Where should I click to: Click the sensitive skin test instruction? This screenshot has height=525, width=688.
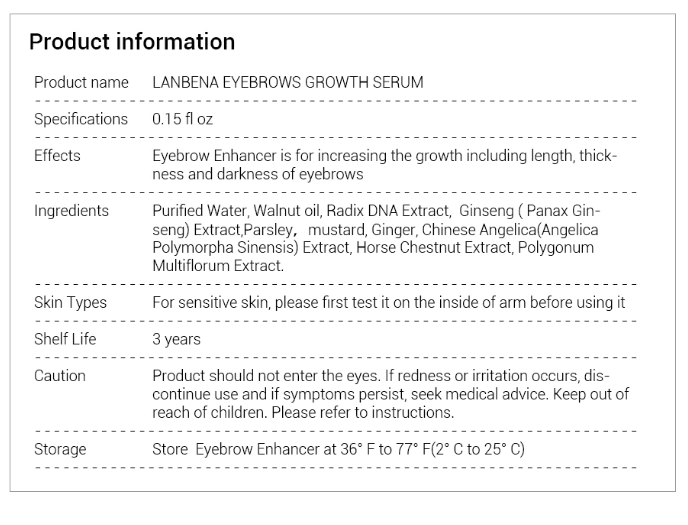pyautogui.click(x=389, y=303)
